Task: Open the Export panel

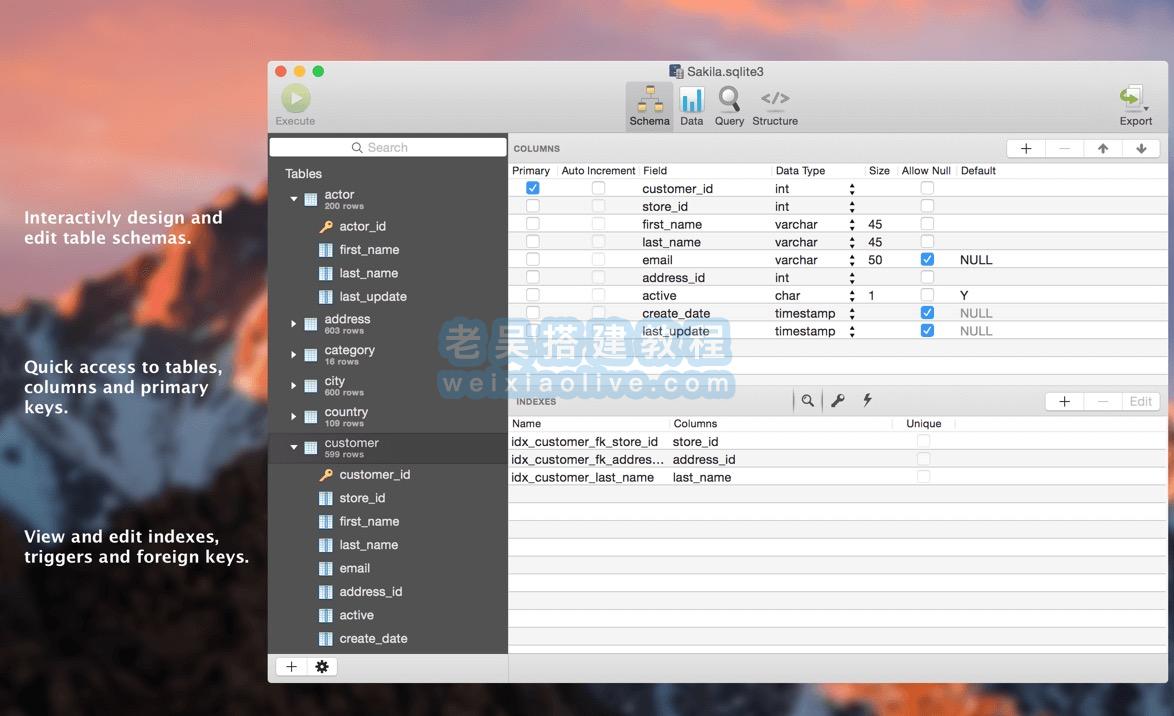Action: (x=1132, y=100)
